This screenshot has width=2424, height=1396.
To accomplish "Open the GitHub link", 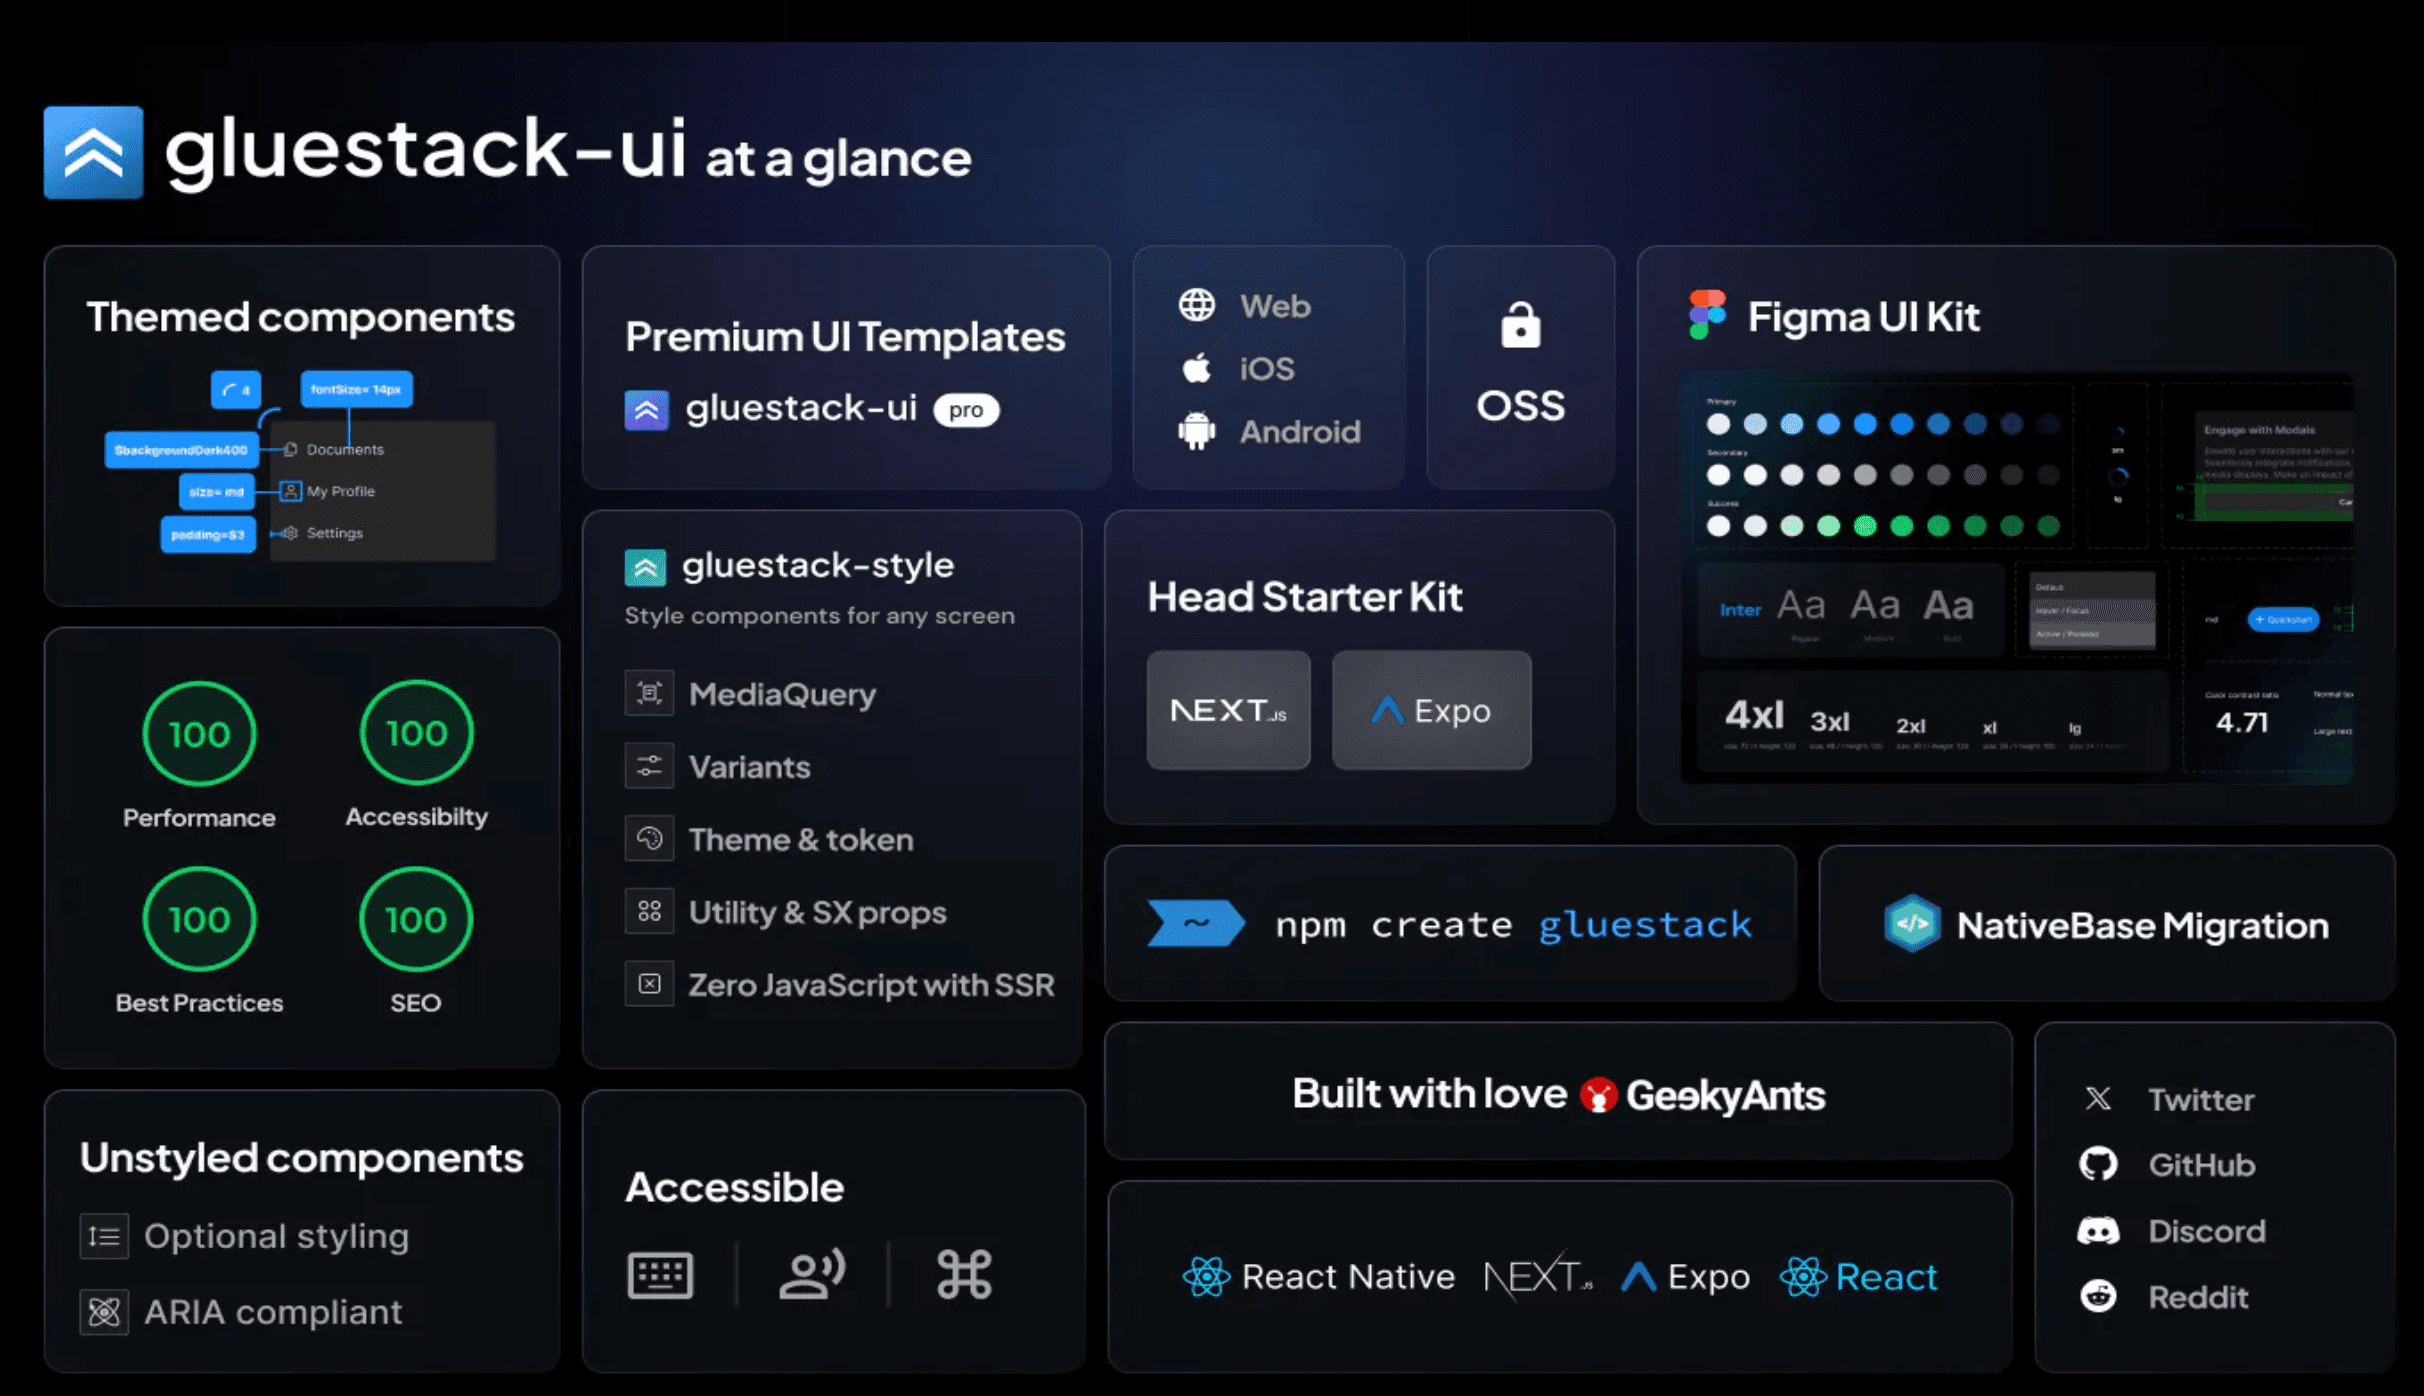I will tap(2201, 1164).
